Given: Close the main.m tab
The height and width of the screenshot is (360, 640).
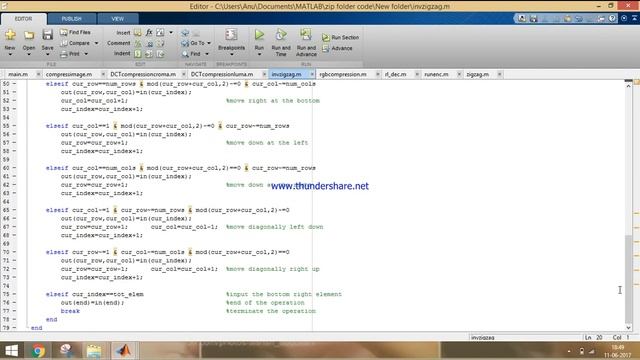Looking at the screenshot, I should [x=38, y=74].
